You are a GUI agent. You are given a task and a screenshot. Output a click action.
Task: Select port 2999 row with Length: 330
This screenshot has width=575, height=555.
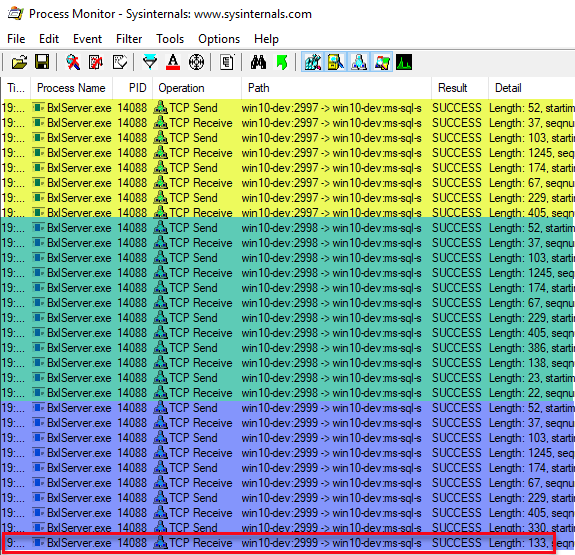click(x=288, y=528)
